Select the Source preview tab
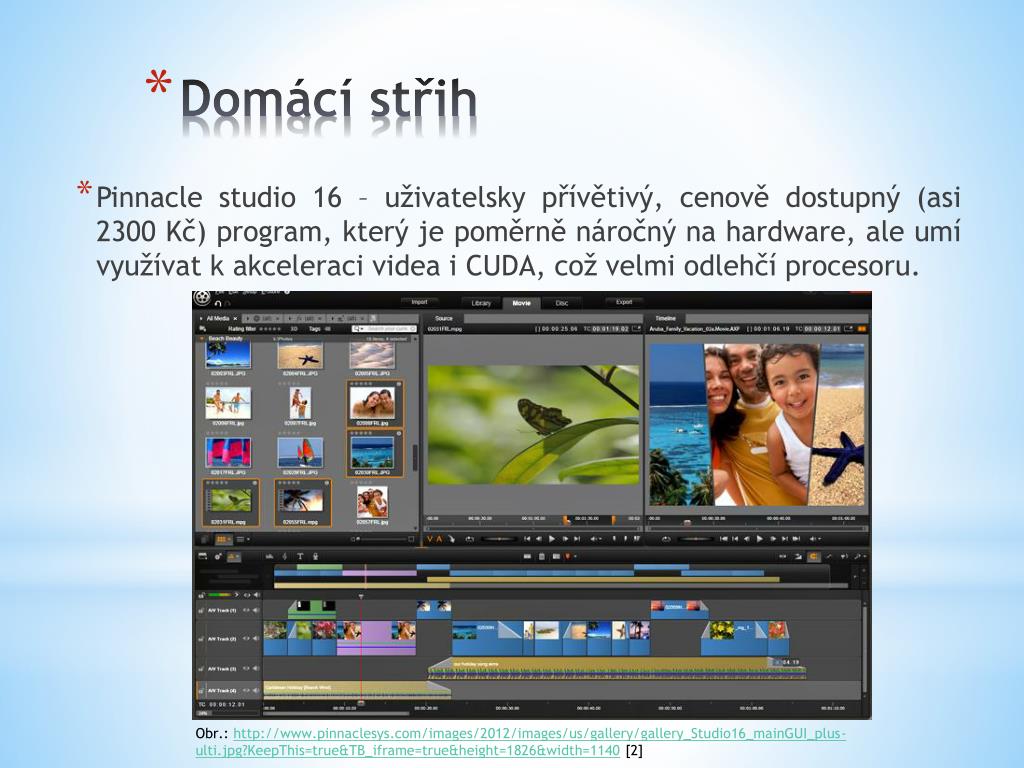The image size is (1024, 768). pos(444,318)
